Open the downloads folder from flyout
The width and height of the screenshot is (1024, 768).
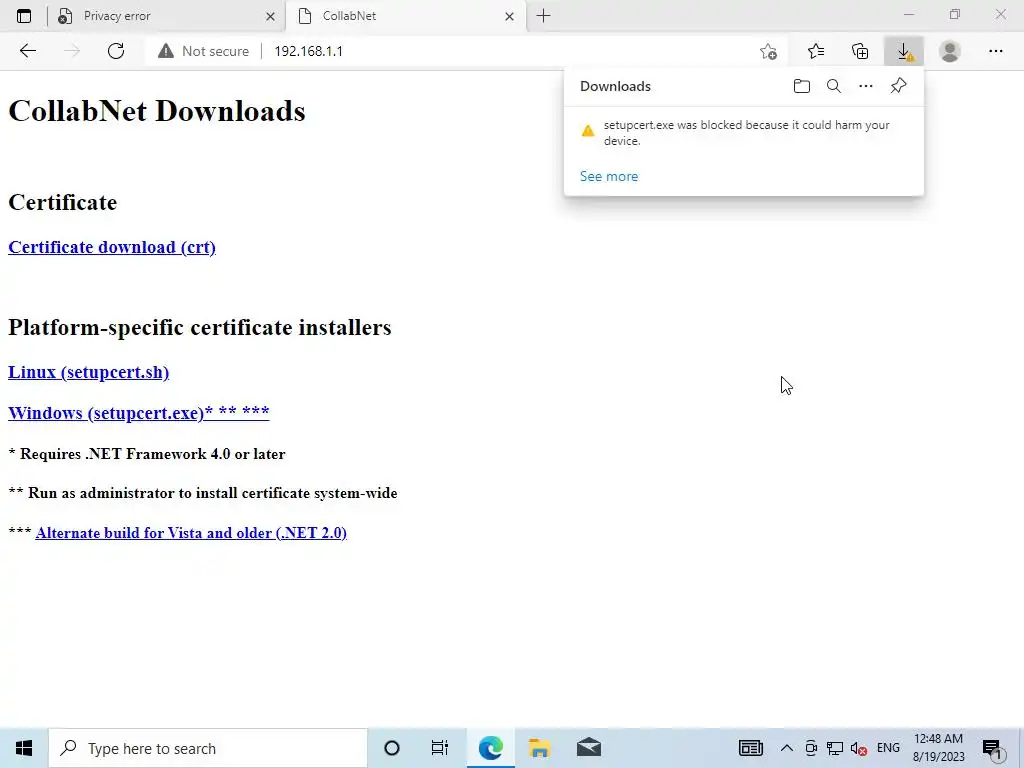(801, 86)
